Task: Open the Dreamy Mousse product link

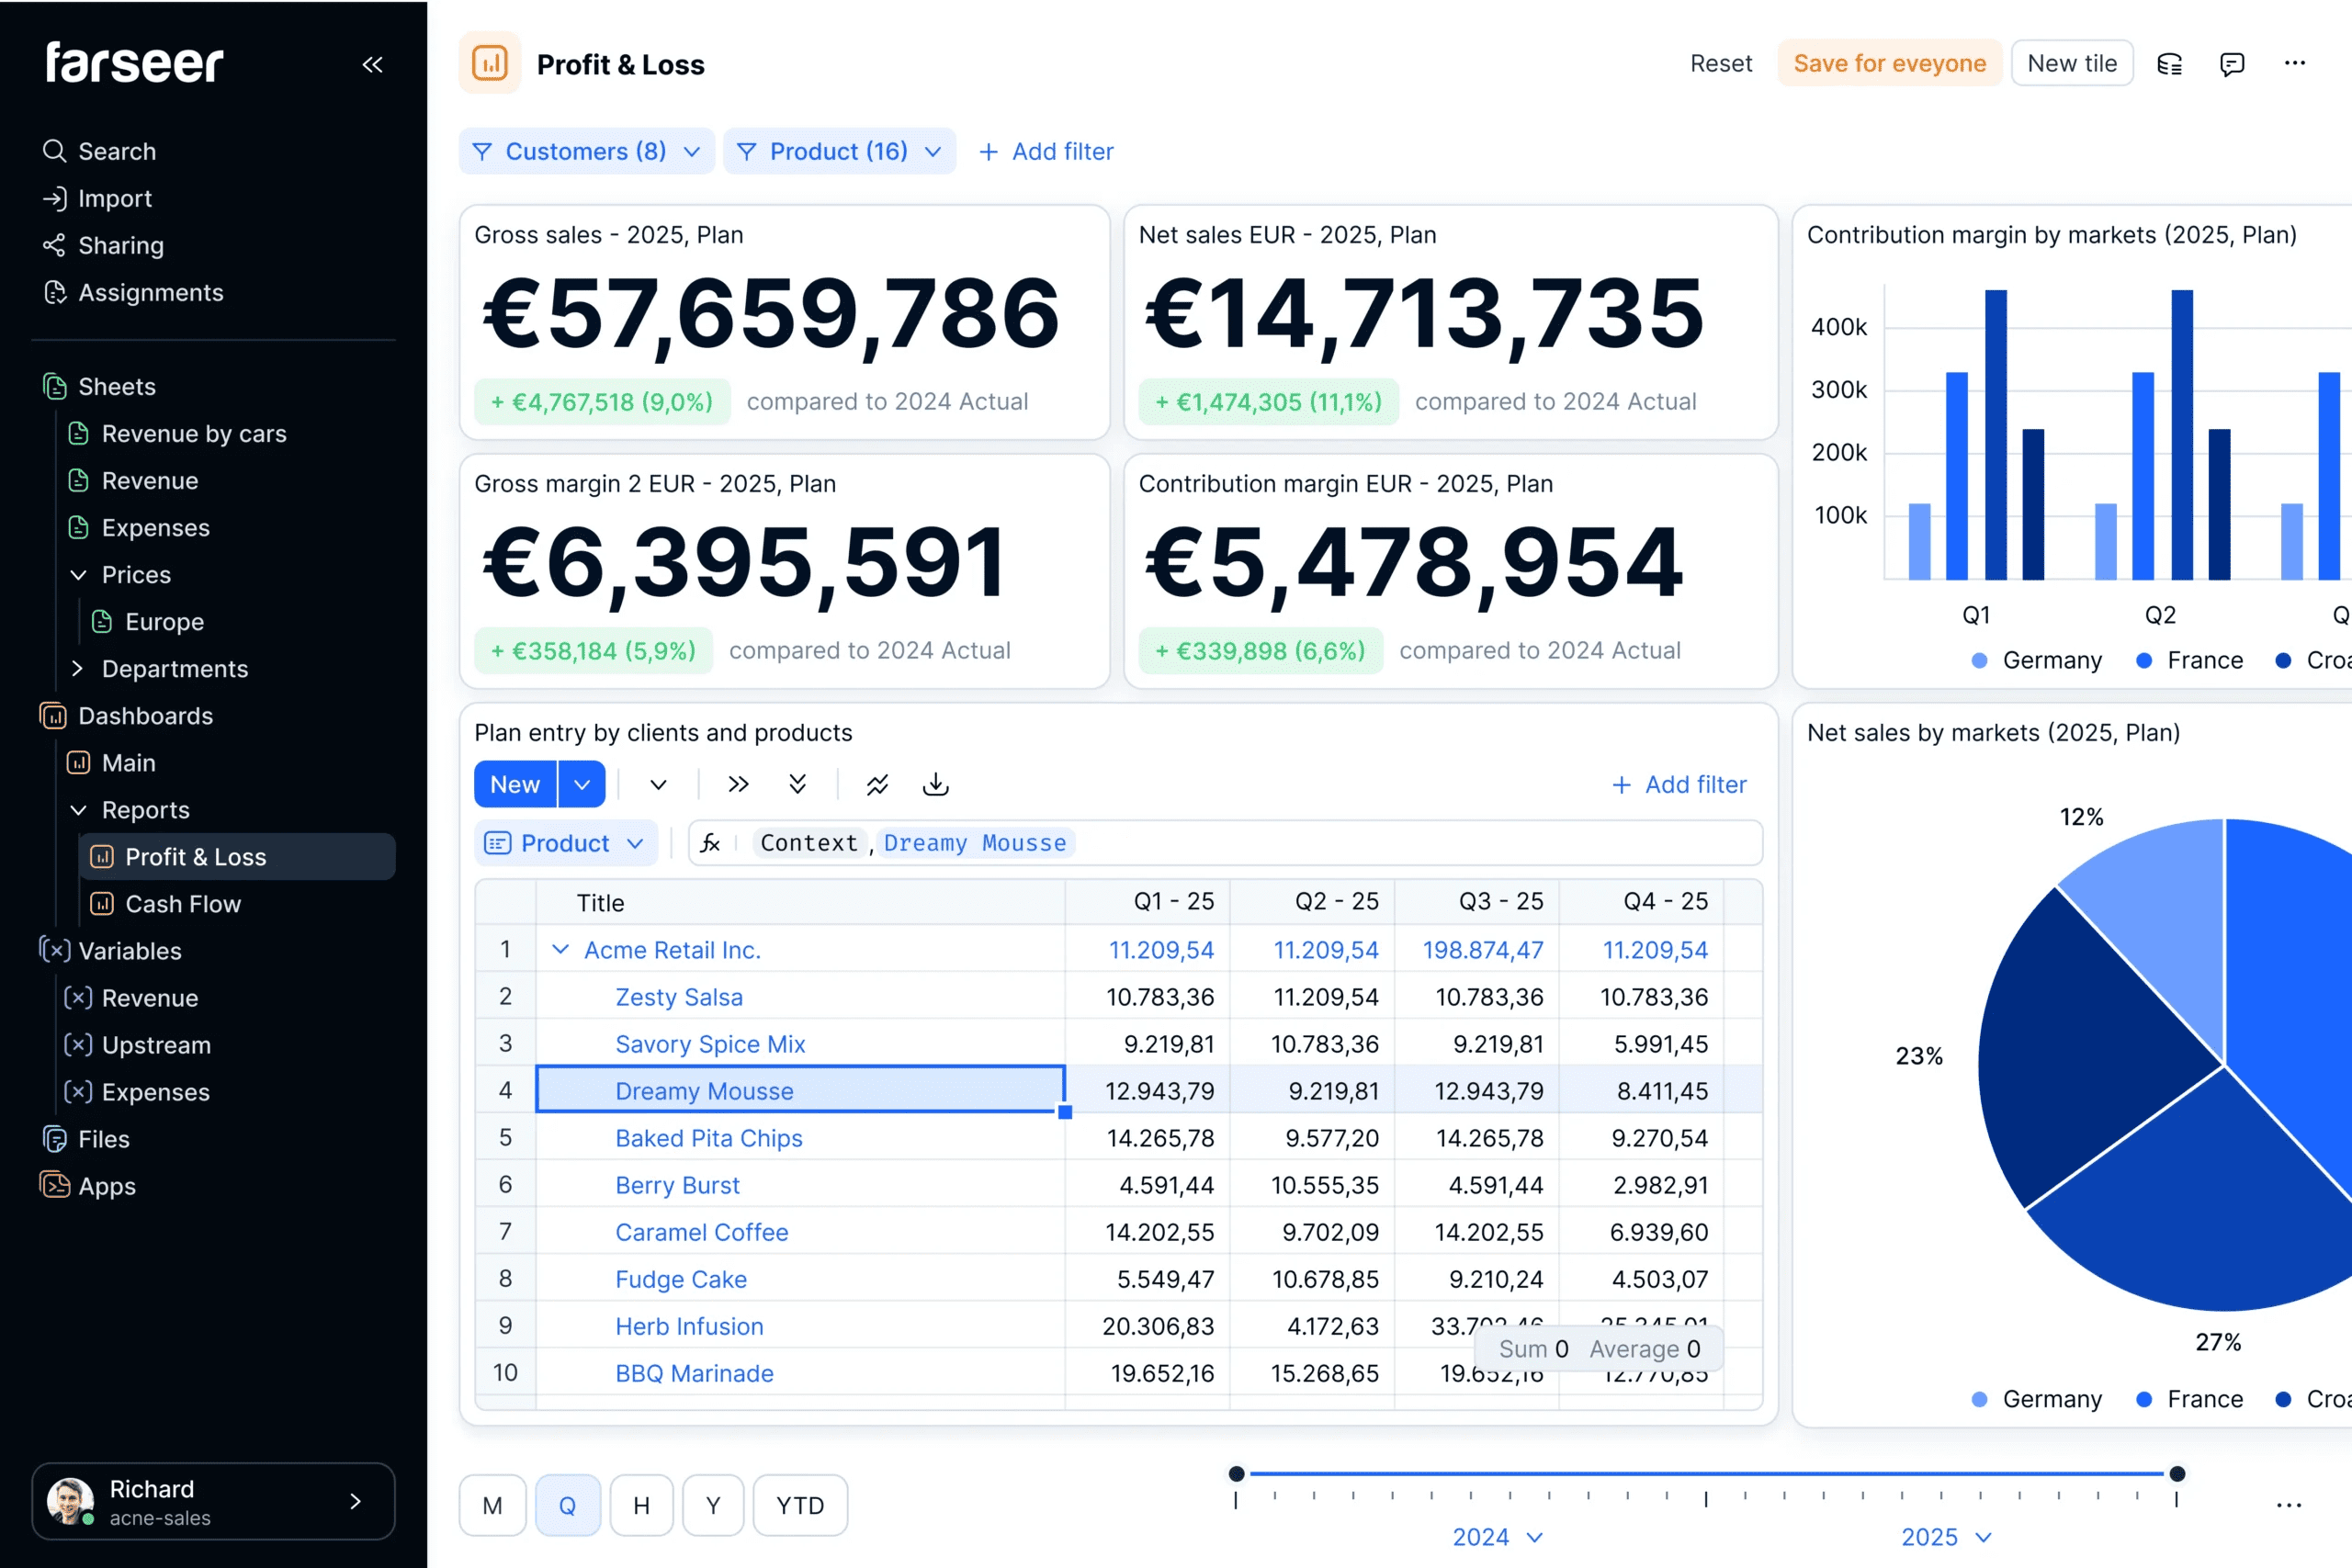Action: (x=705, y=1090)
